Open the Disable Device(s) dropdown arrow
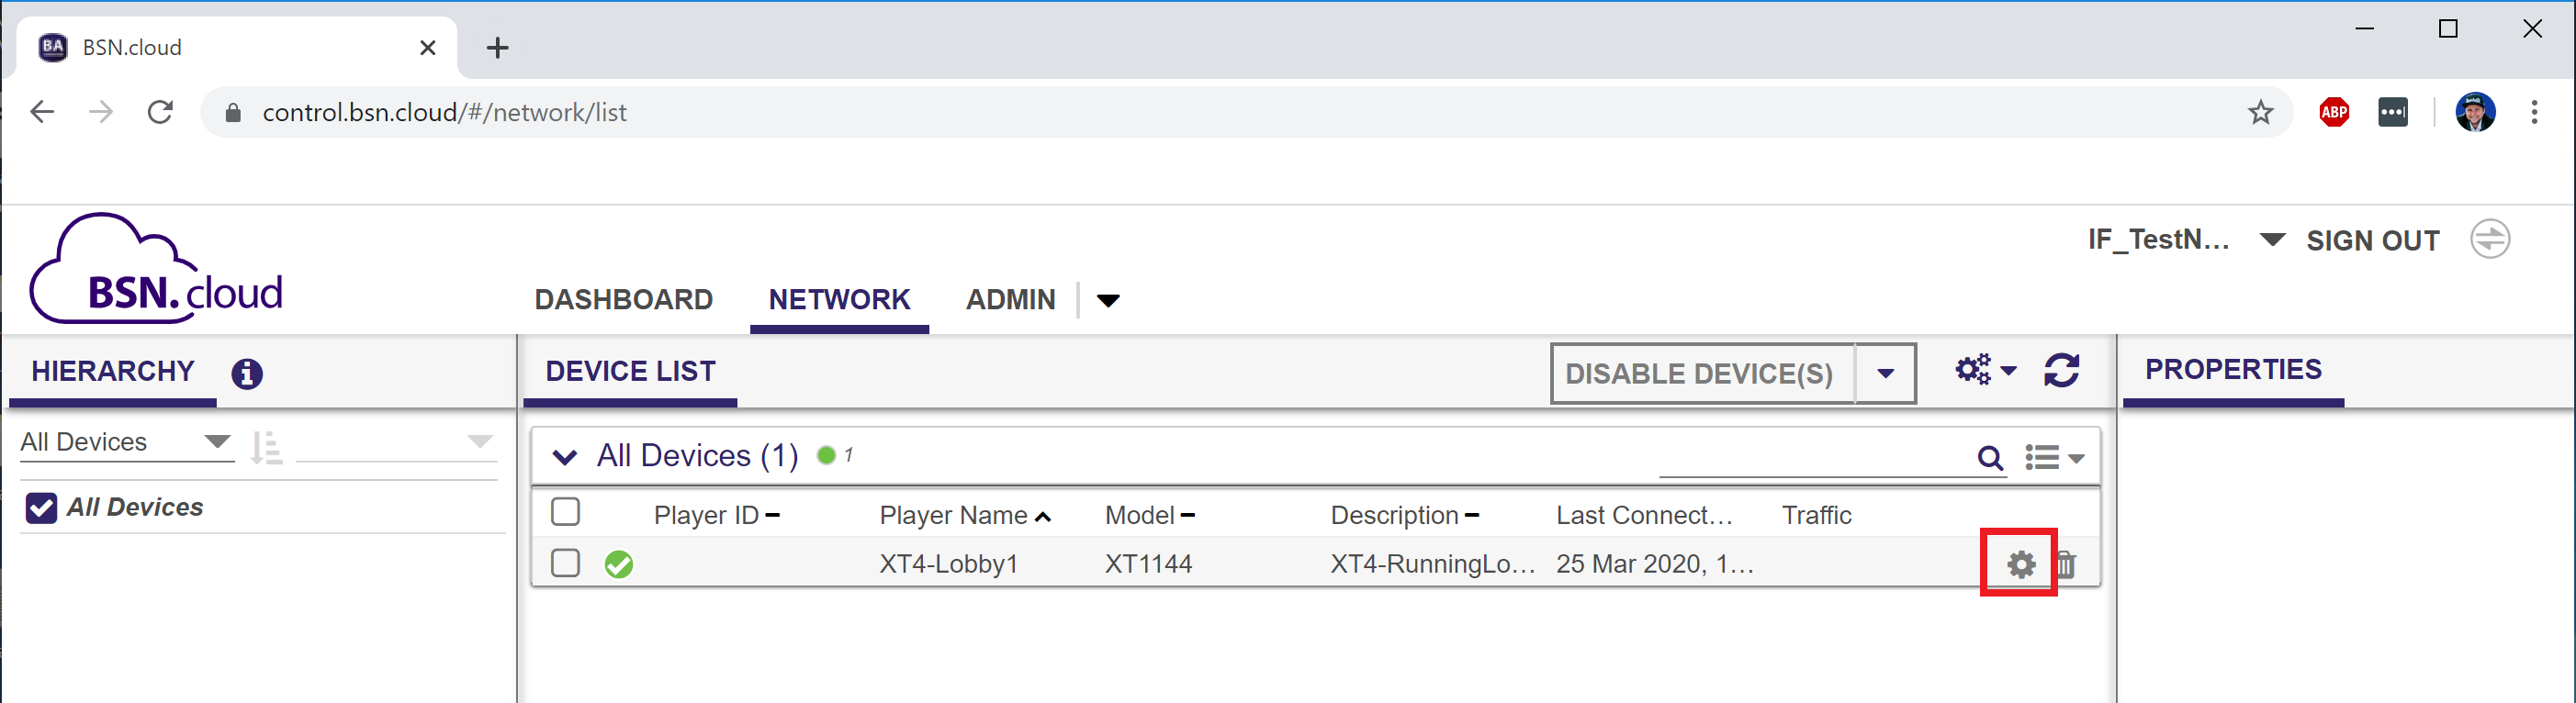The width and height of the screenshot is (2576, 703). pos(1885,374)
